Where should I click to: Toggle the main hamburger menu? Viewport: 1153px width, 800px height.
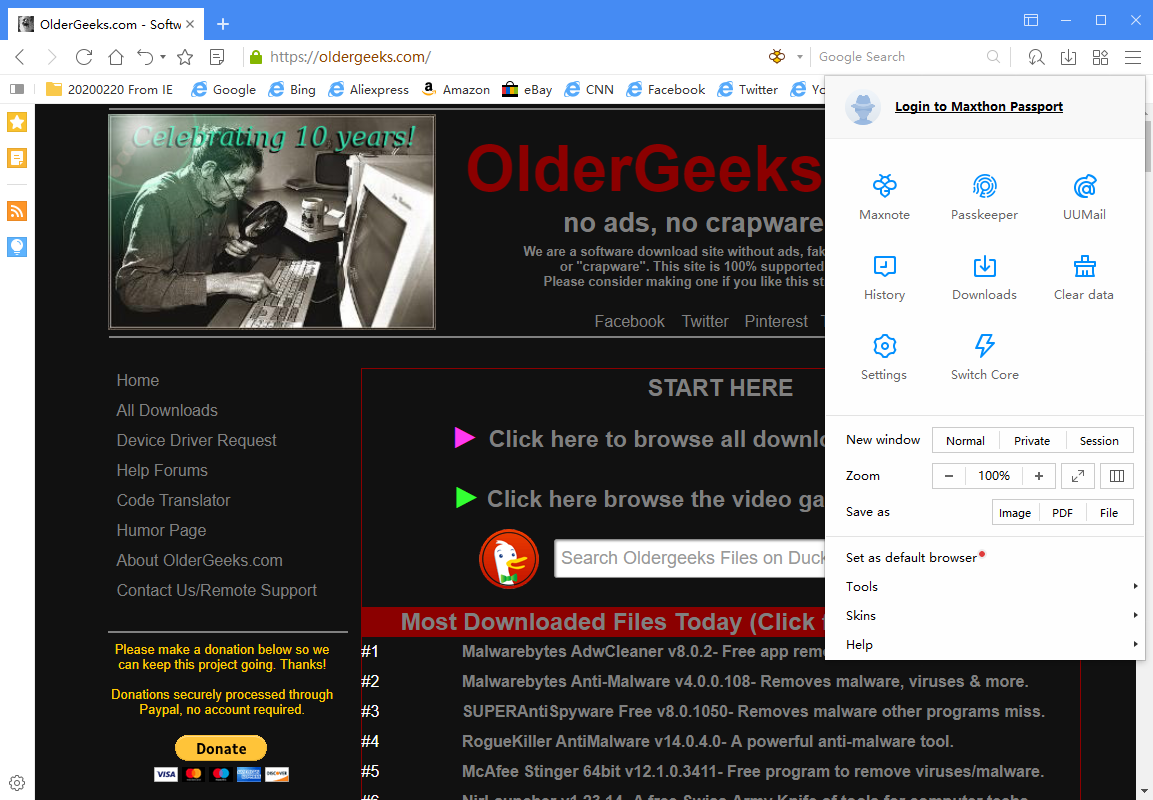coord(1132,57)
